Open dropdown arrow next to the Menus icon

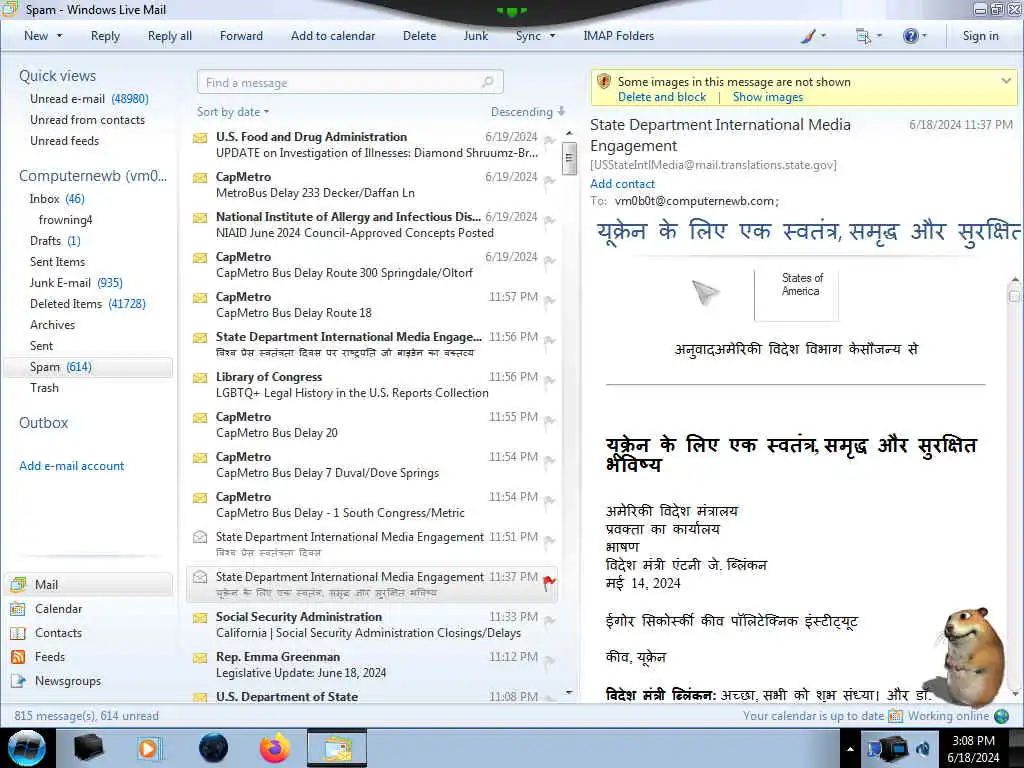(879, 36)
